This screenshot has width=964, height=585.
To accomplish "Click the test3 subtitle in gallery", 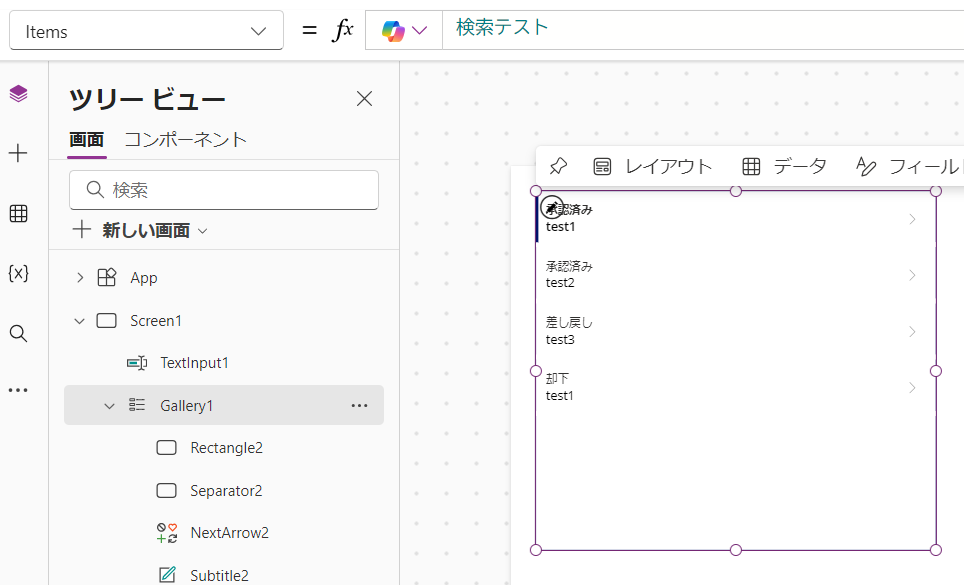I will point(560,339).
